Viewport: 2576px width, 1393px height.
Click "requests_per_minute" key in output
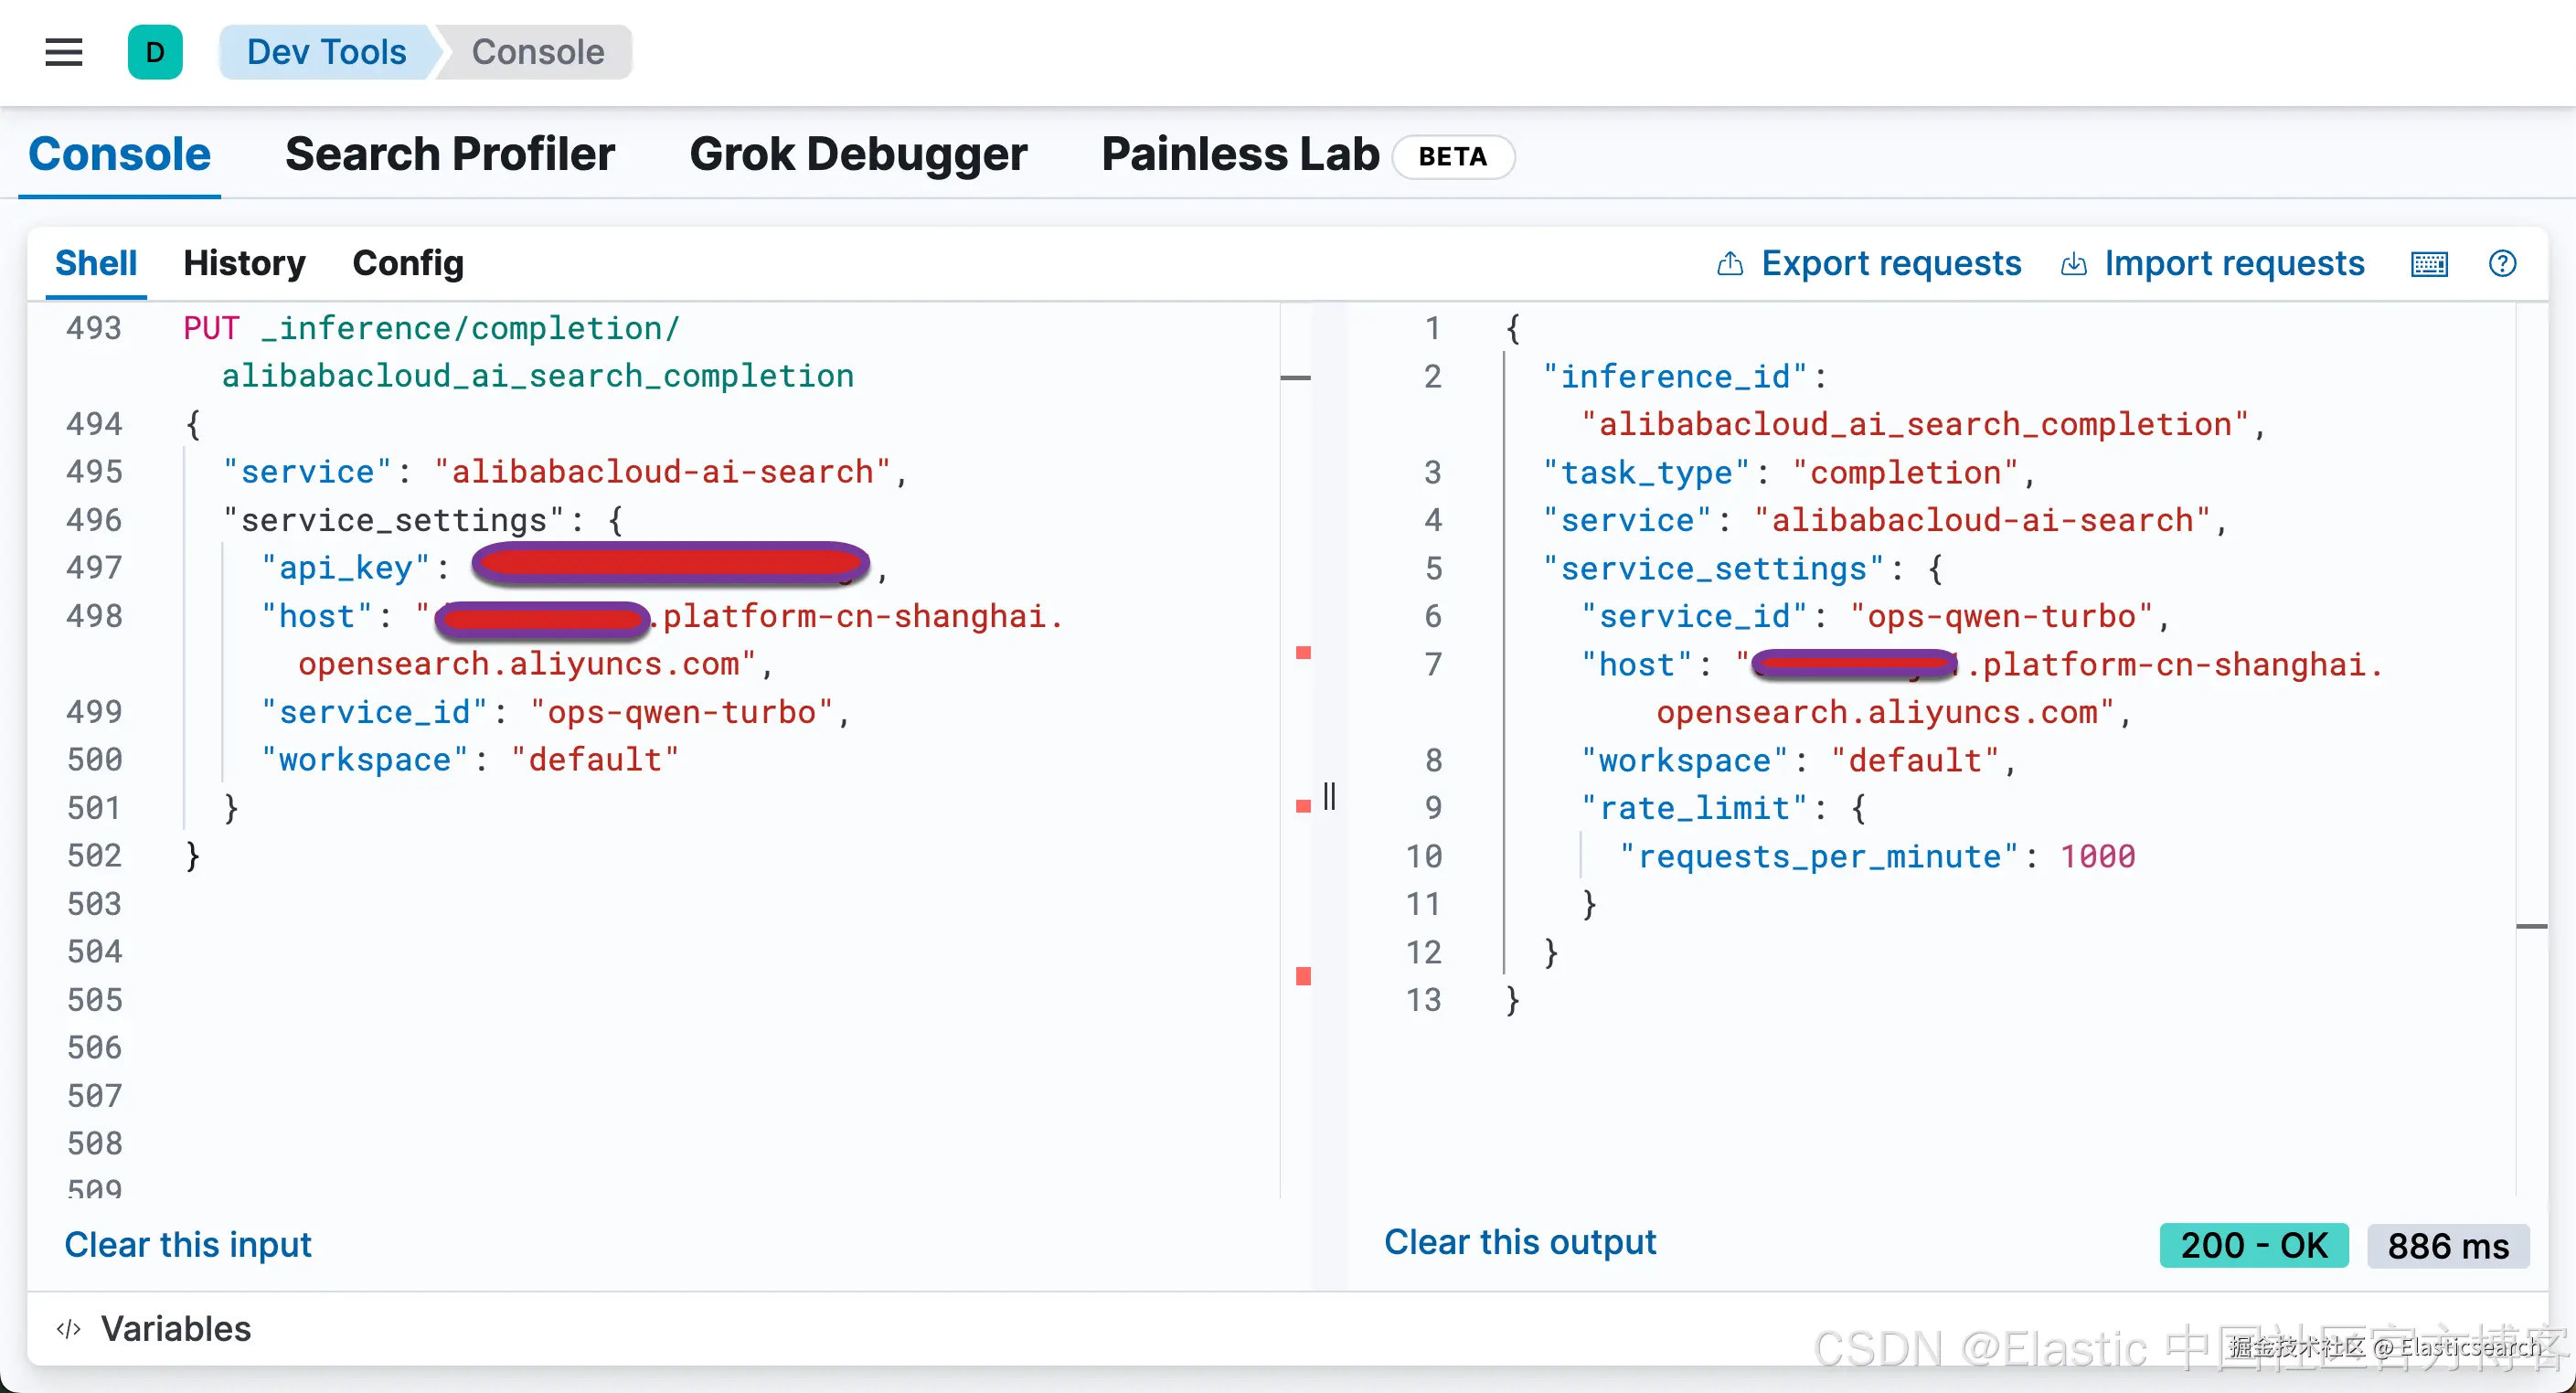coord(1820,856)
